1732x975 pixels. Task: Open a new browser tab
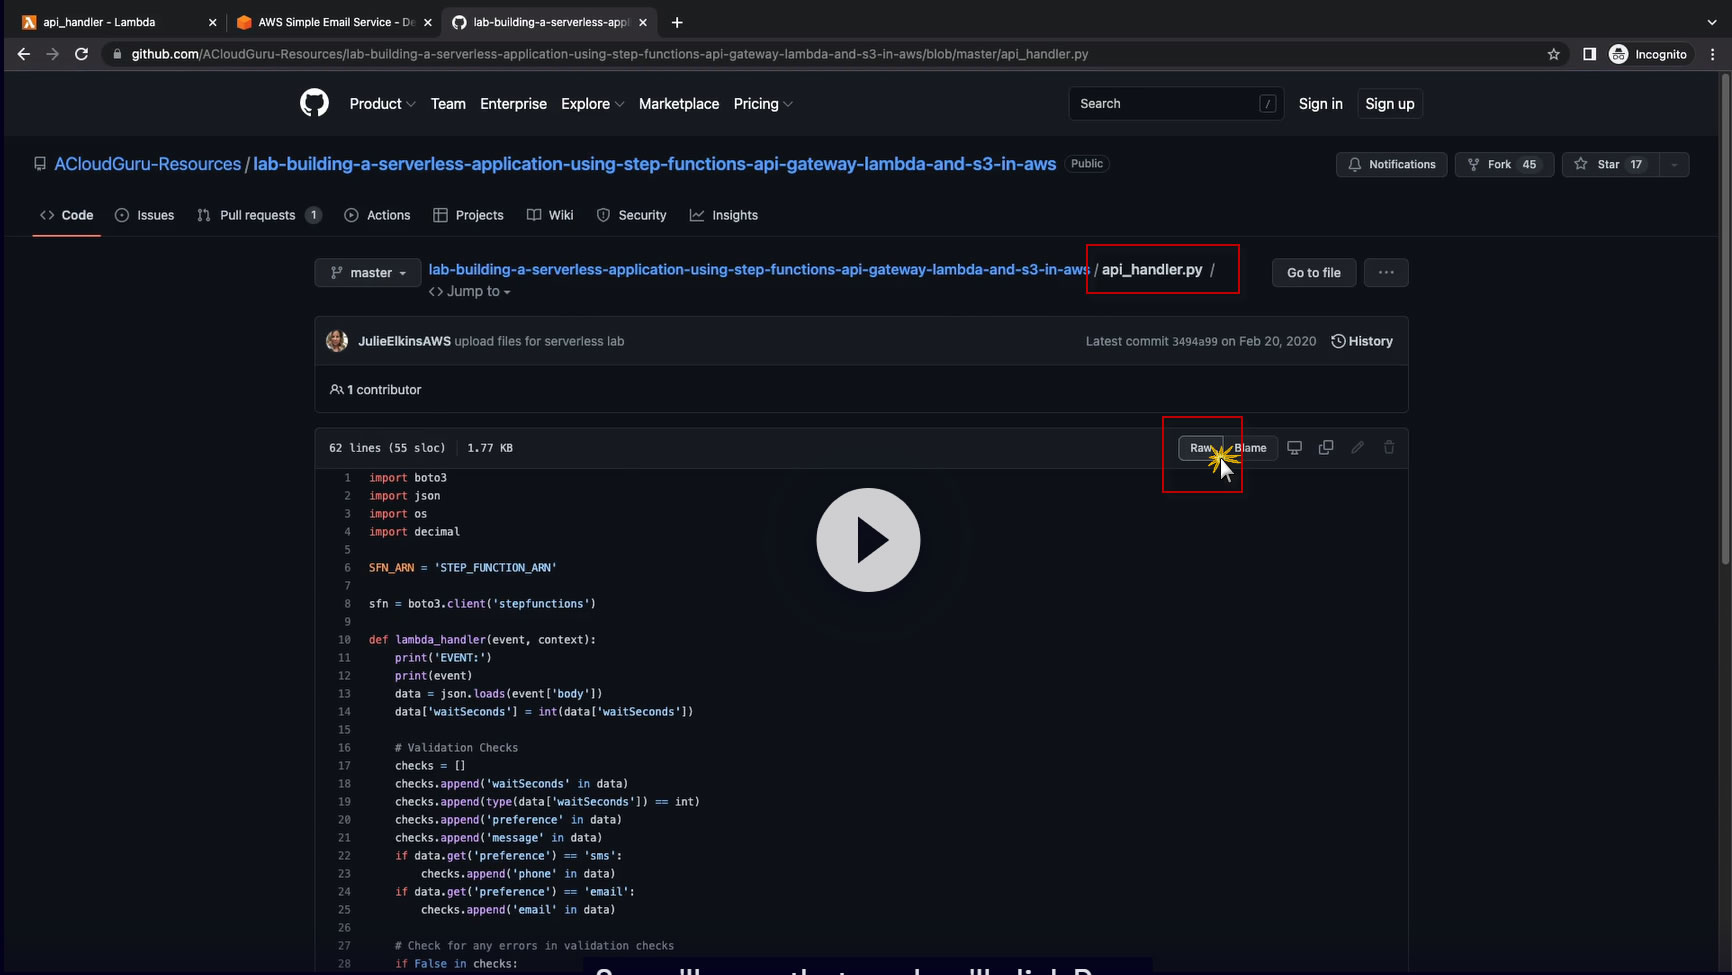tap(677, 22)
